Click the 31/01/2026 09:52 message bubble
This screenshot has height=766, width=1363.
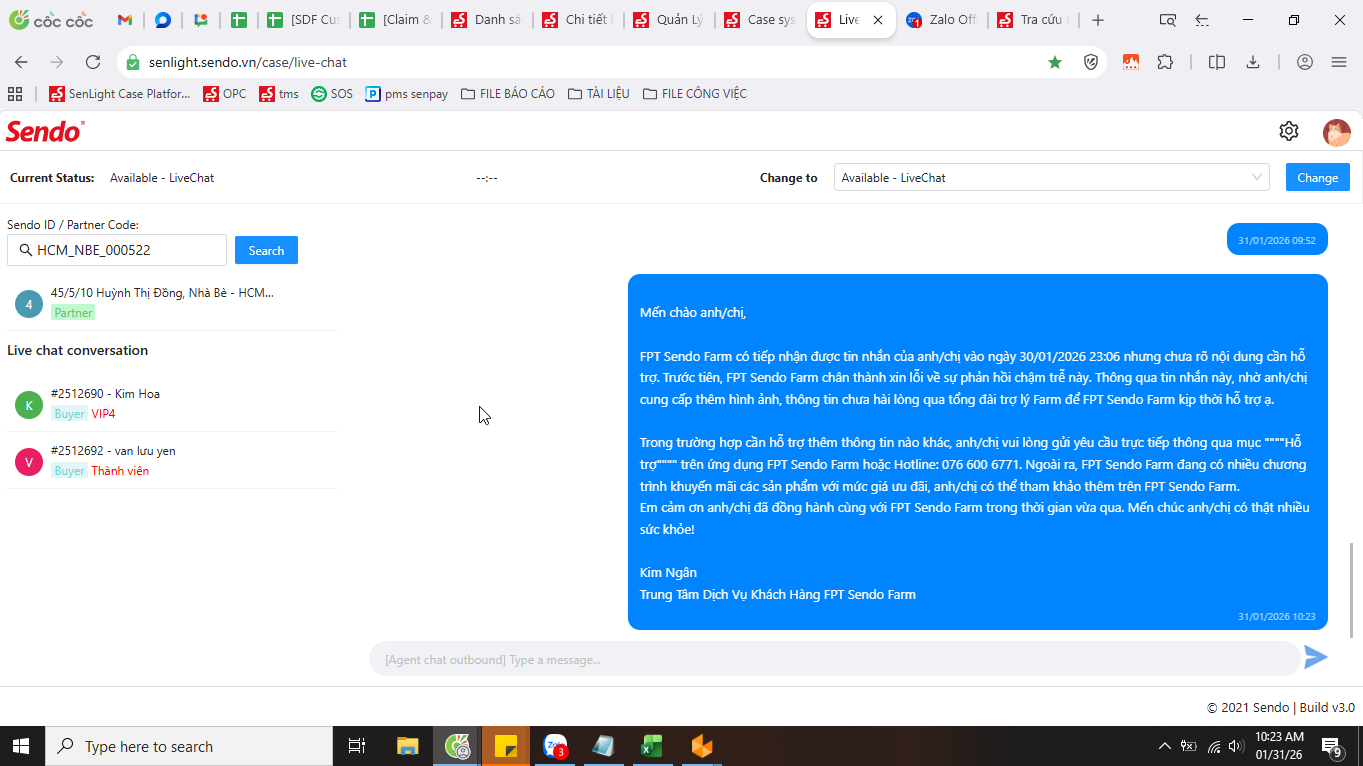[x=1277, y=239]
